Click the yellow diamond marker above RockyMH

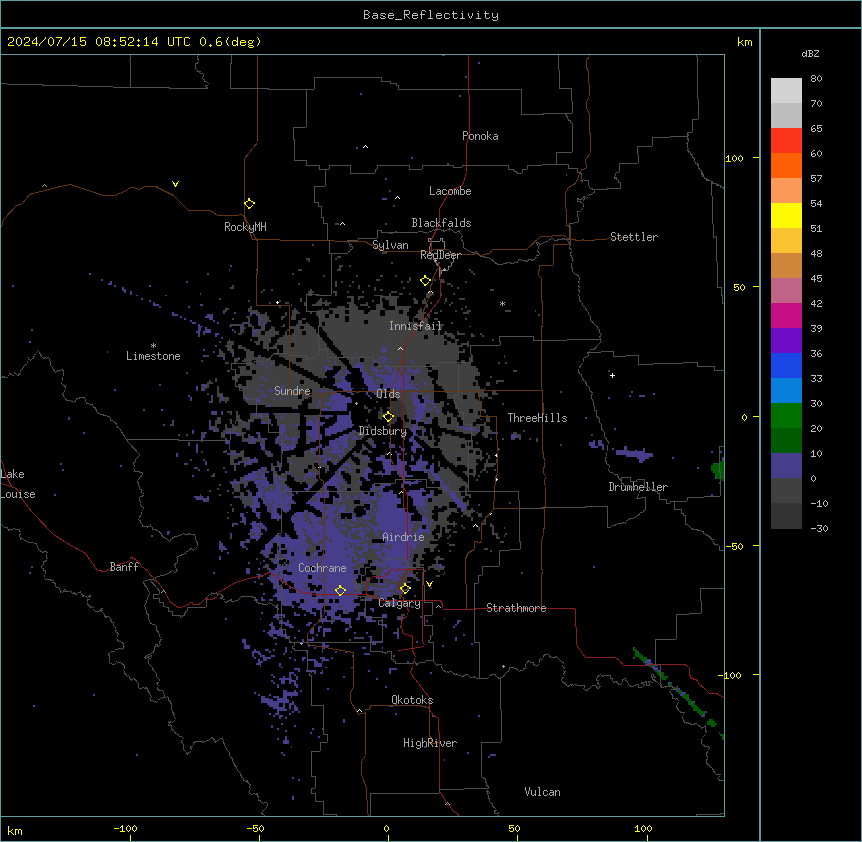click(249, 204)
